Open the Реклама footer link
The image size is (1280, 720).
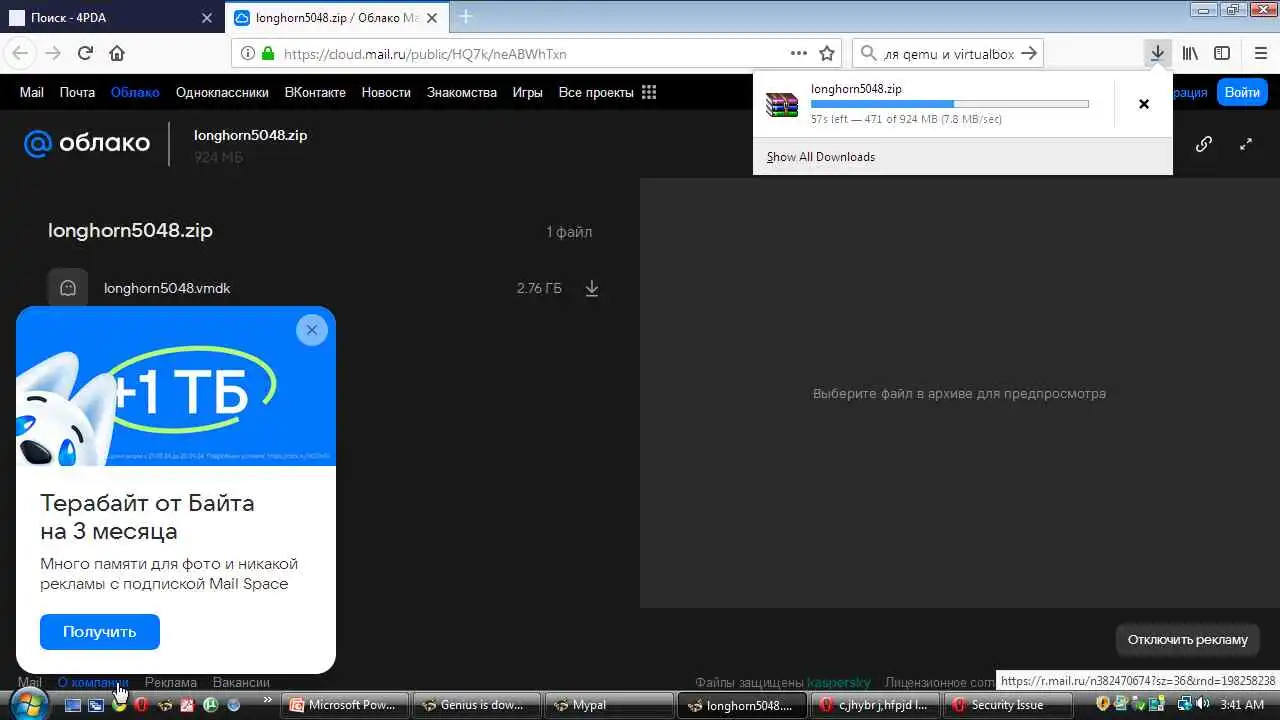coord(171,682)
